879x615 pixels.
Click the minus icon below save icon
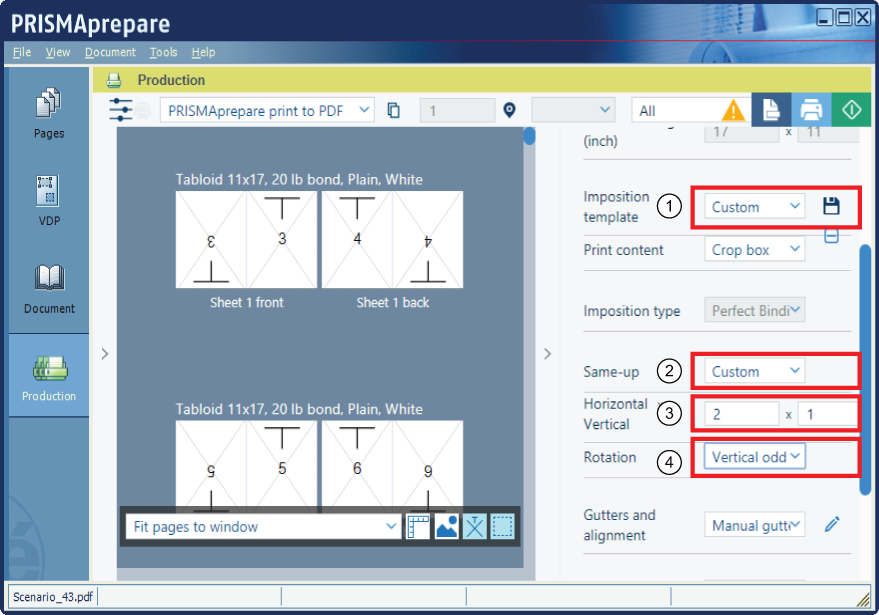coord(831,236)
